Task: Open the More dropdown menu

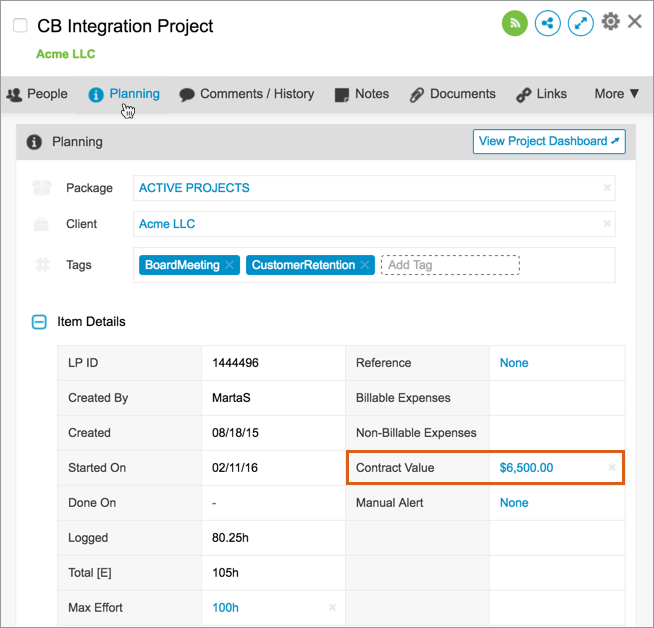Action: pos(616,94)
